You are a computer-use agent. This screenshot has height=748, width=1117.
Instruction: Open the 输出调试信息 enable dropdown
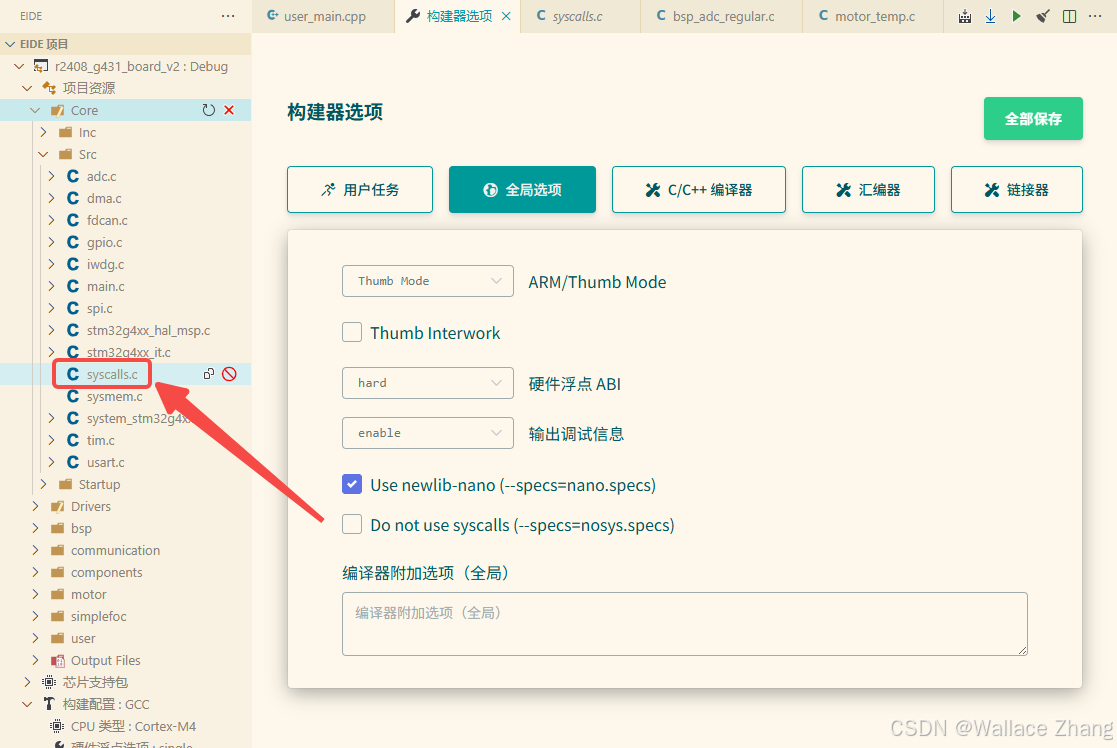tap(427, 432)
